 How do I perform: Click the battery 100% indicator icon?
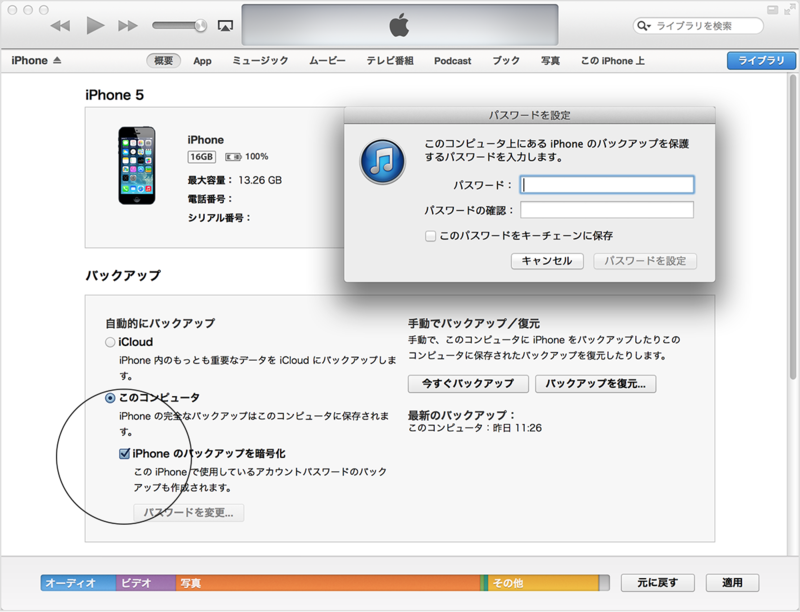(x=233, y=157)
